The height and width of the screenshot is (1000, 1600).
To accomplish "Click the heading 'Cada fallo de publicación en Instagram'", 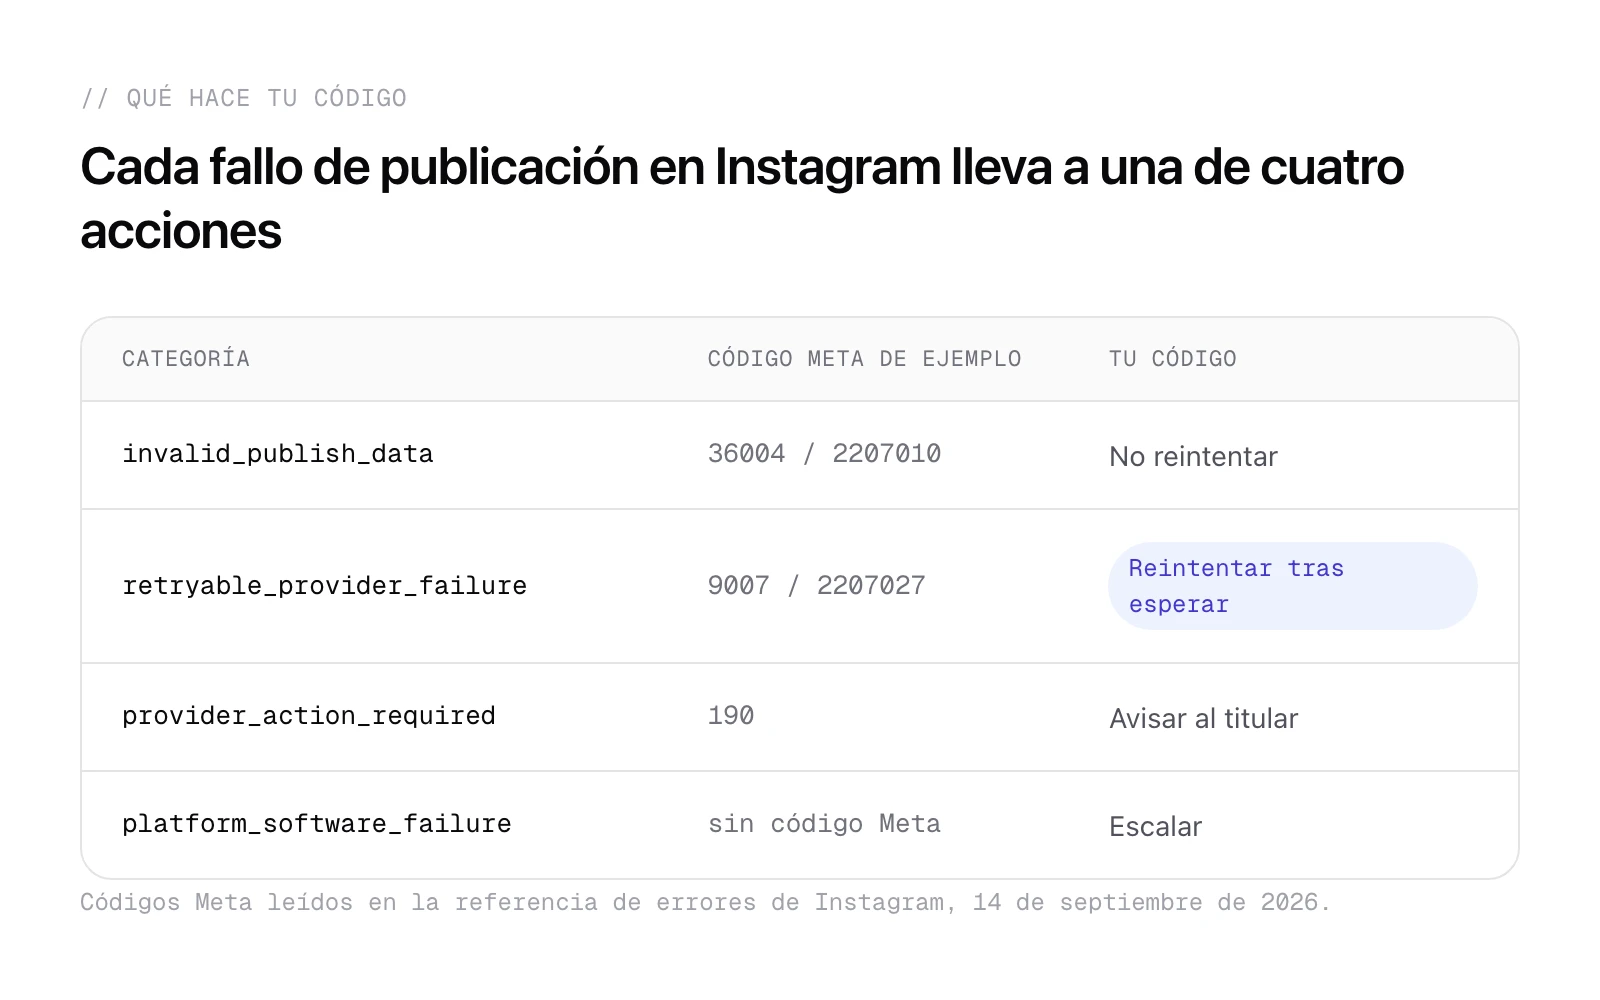I will [x=742, y=198].
